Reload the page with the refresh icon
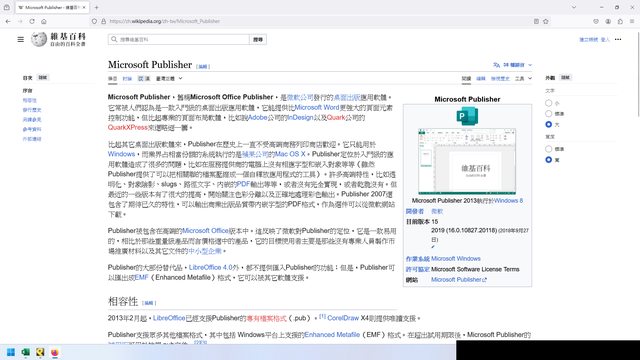This screenshot has width=640, height=360. pyautogui.click(x=32, y=21)
